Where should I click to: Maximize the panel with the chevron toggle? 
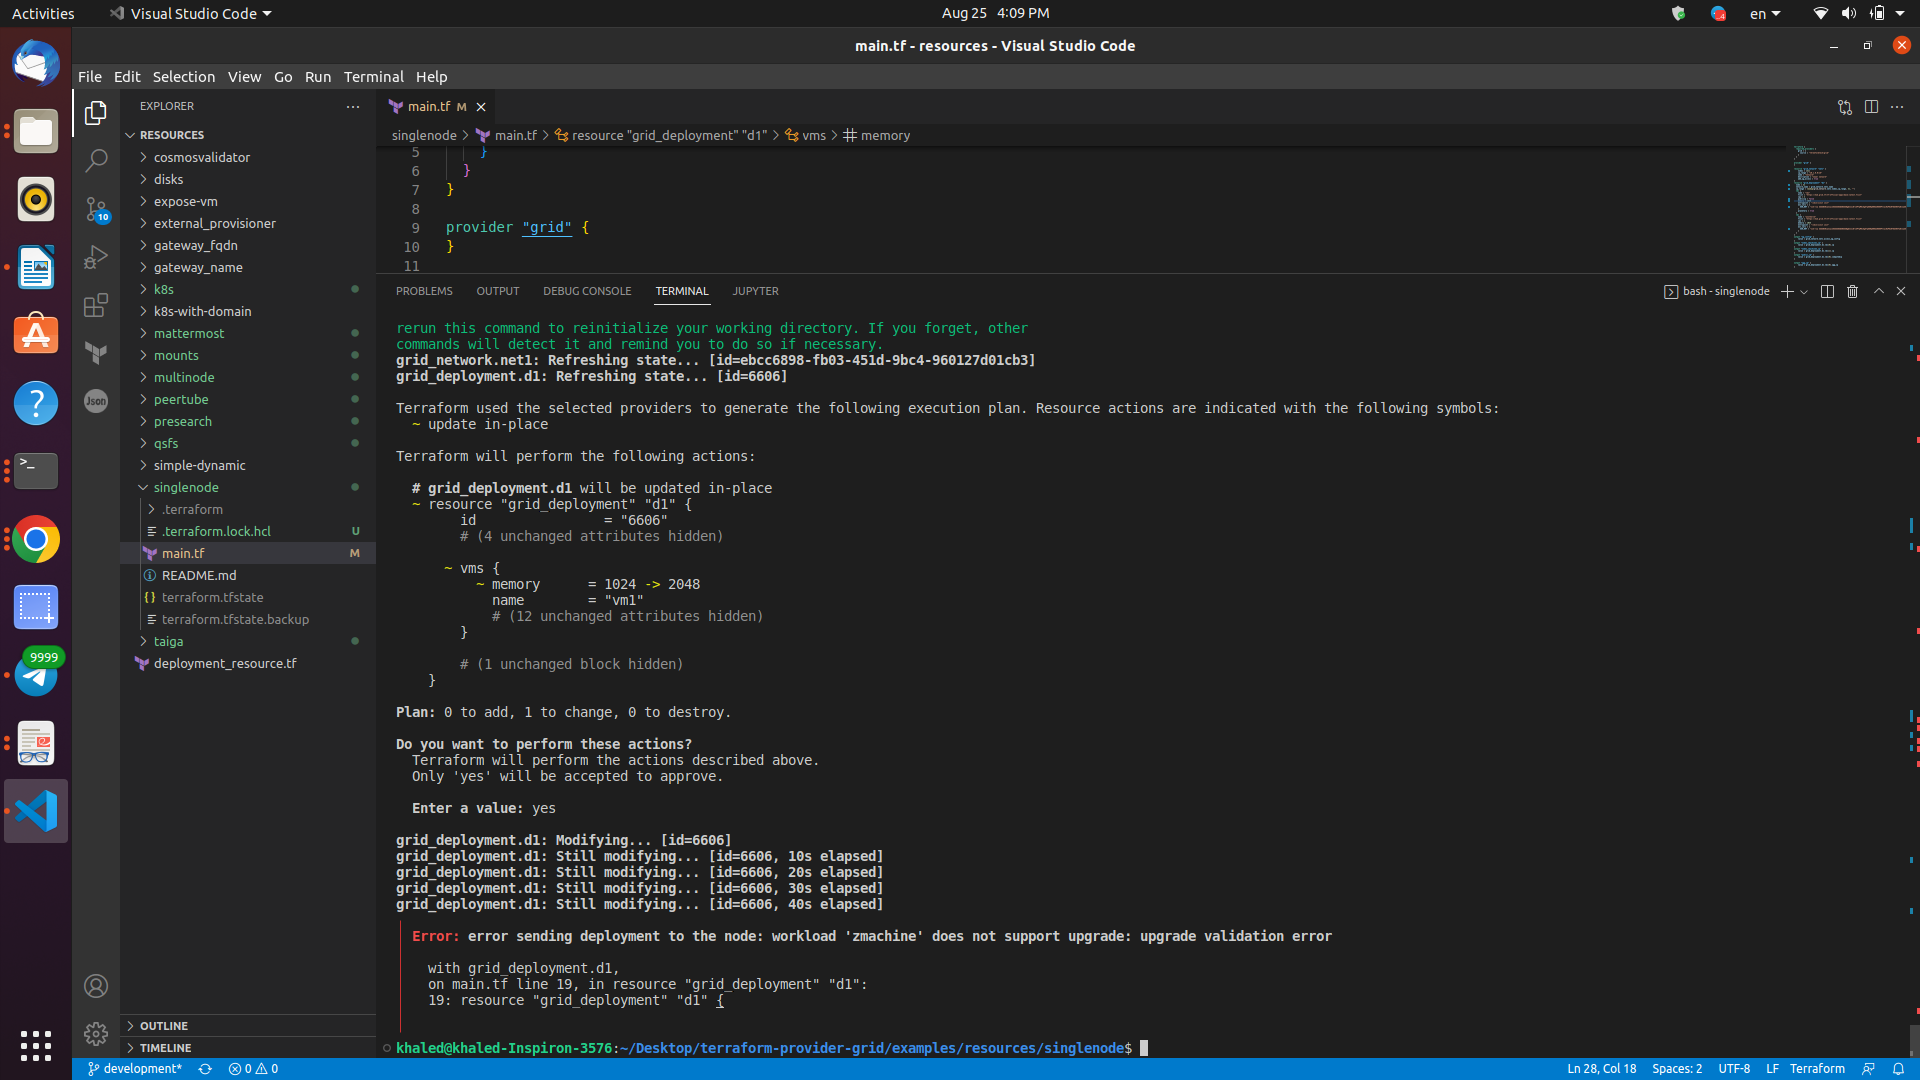coord(1878,291)
